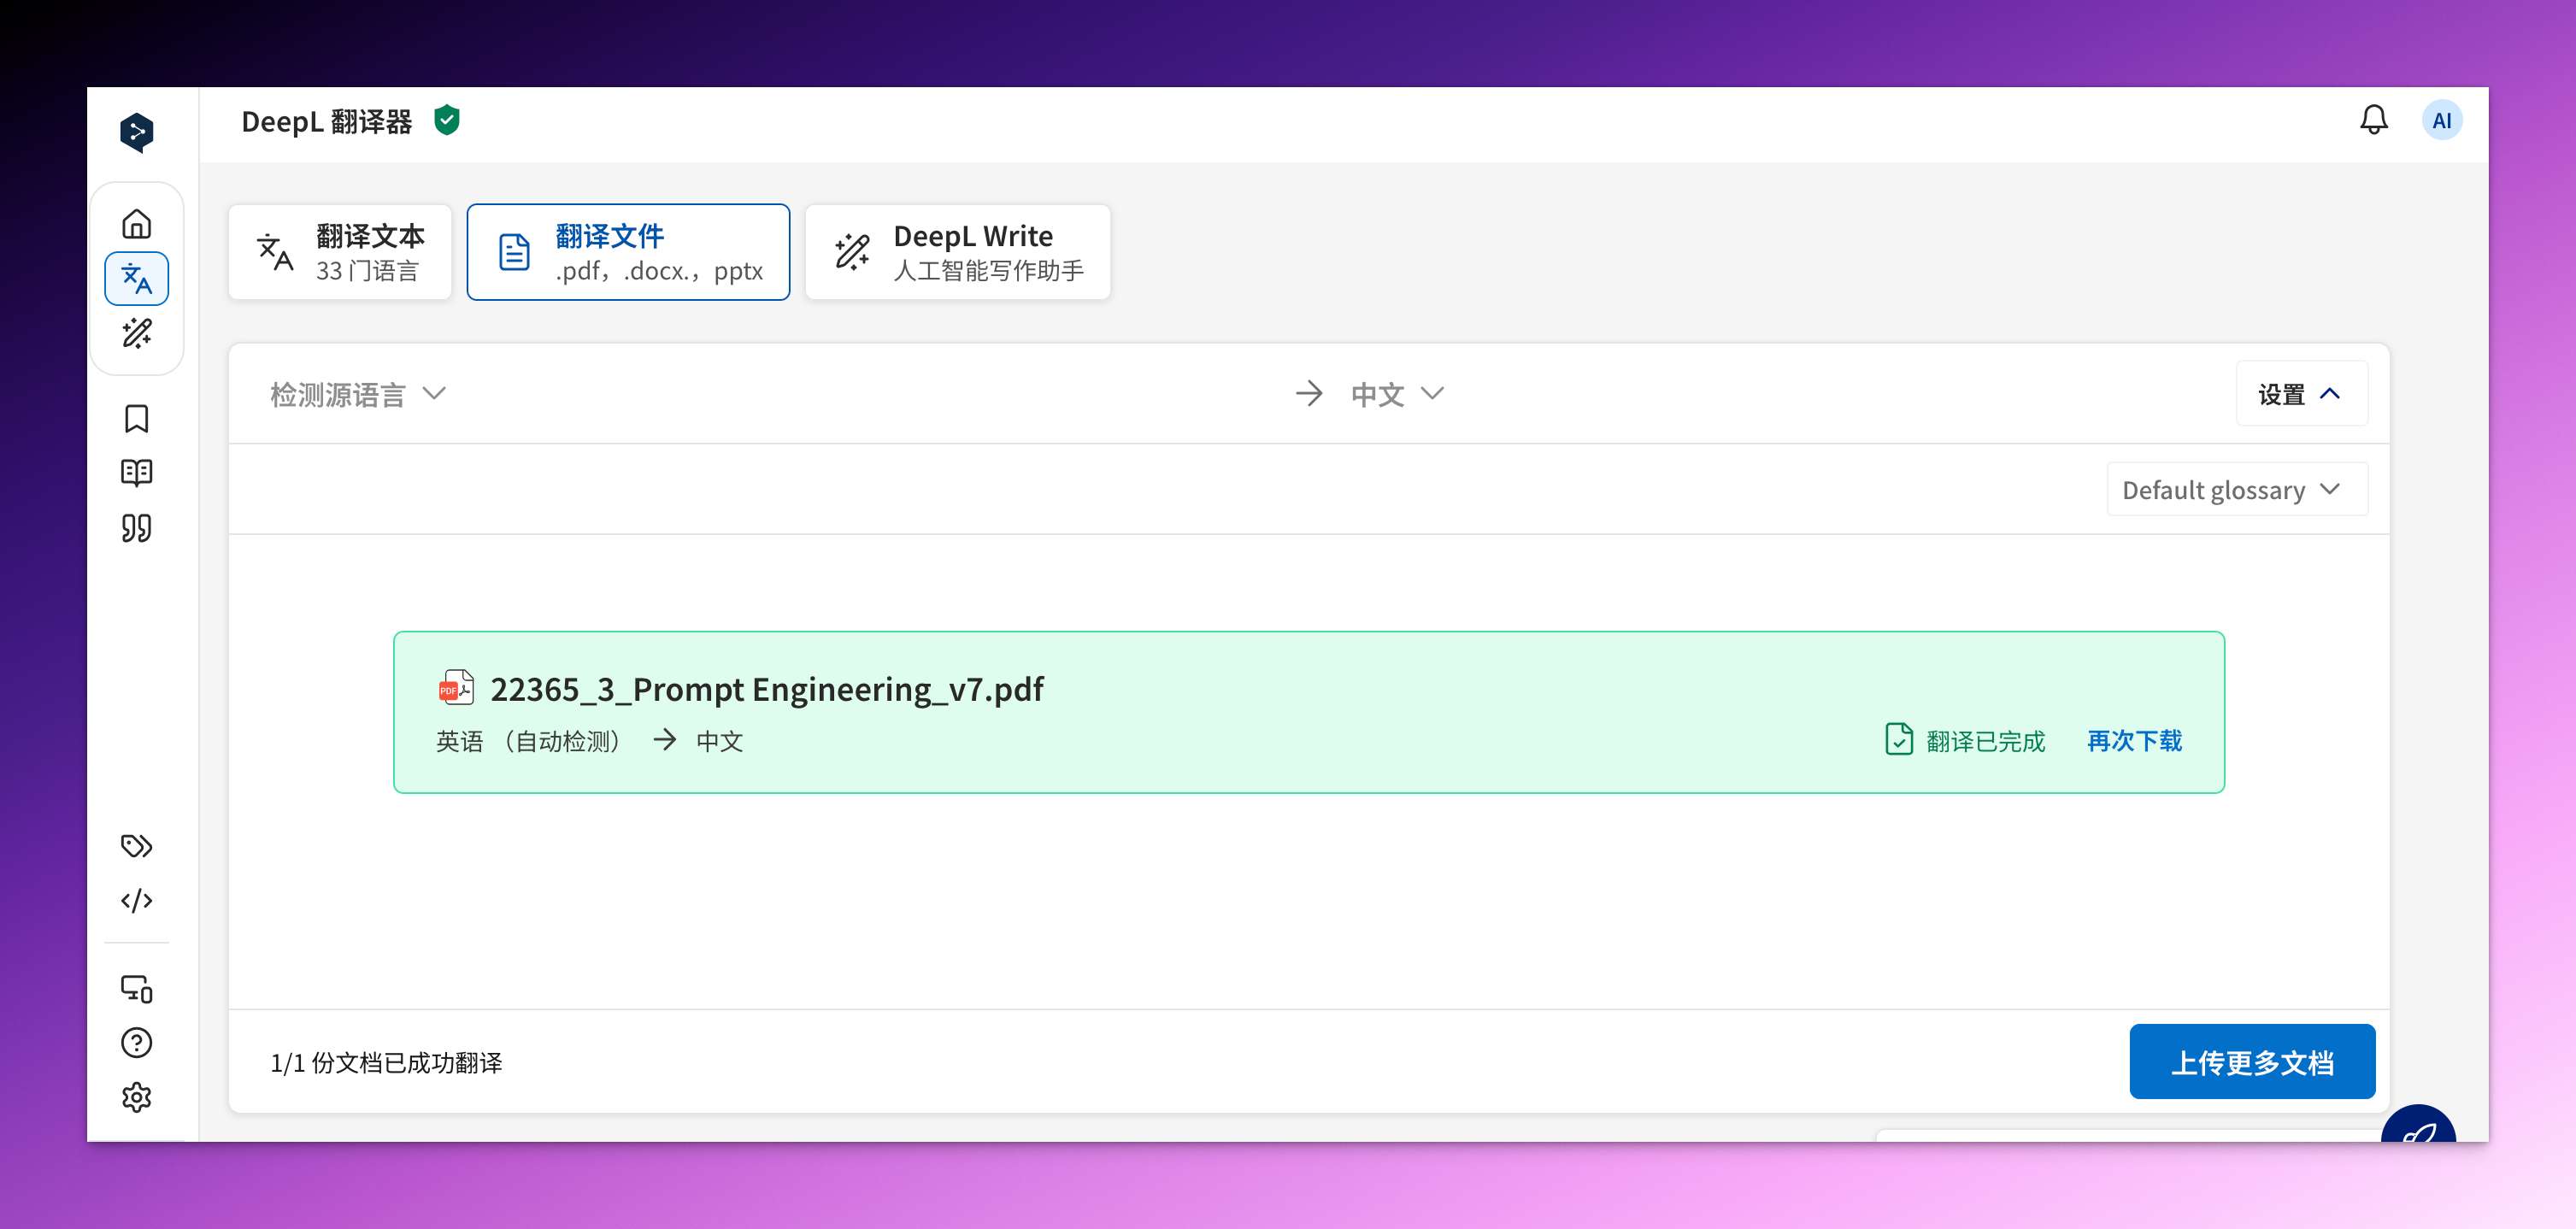The height and width of the screenshot is (1229, 2576).
Task: Open DeepL Write wand sidebar icon
Action: [x=136, y=333]
